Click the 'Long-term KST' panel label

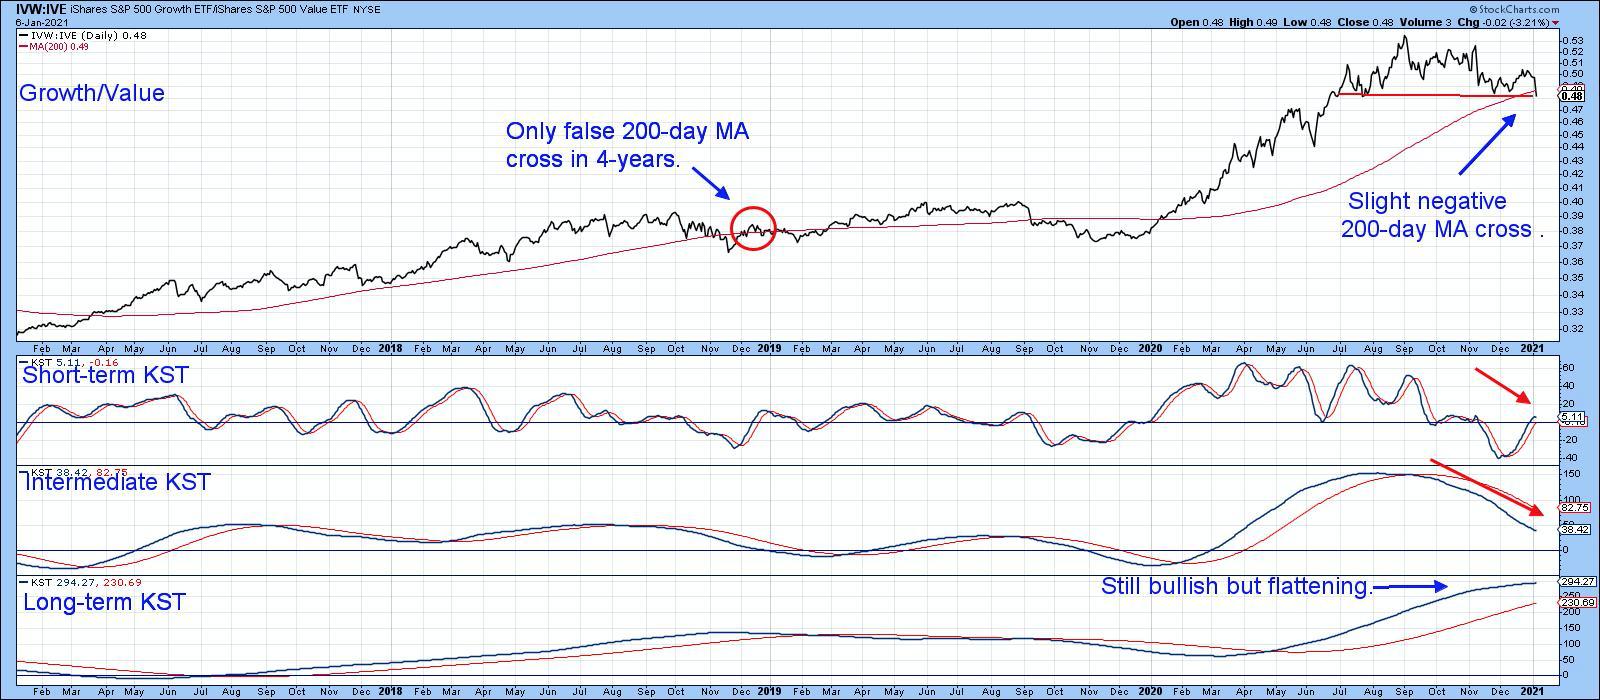point(104,602)
